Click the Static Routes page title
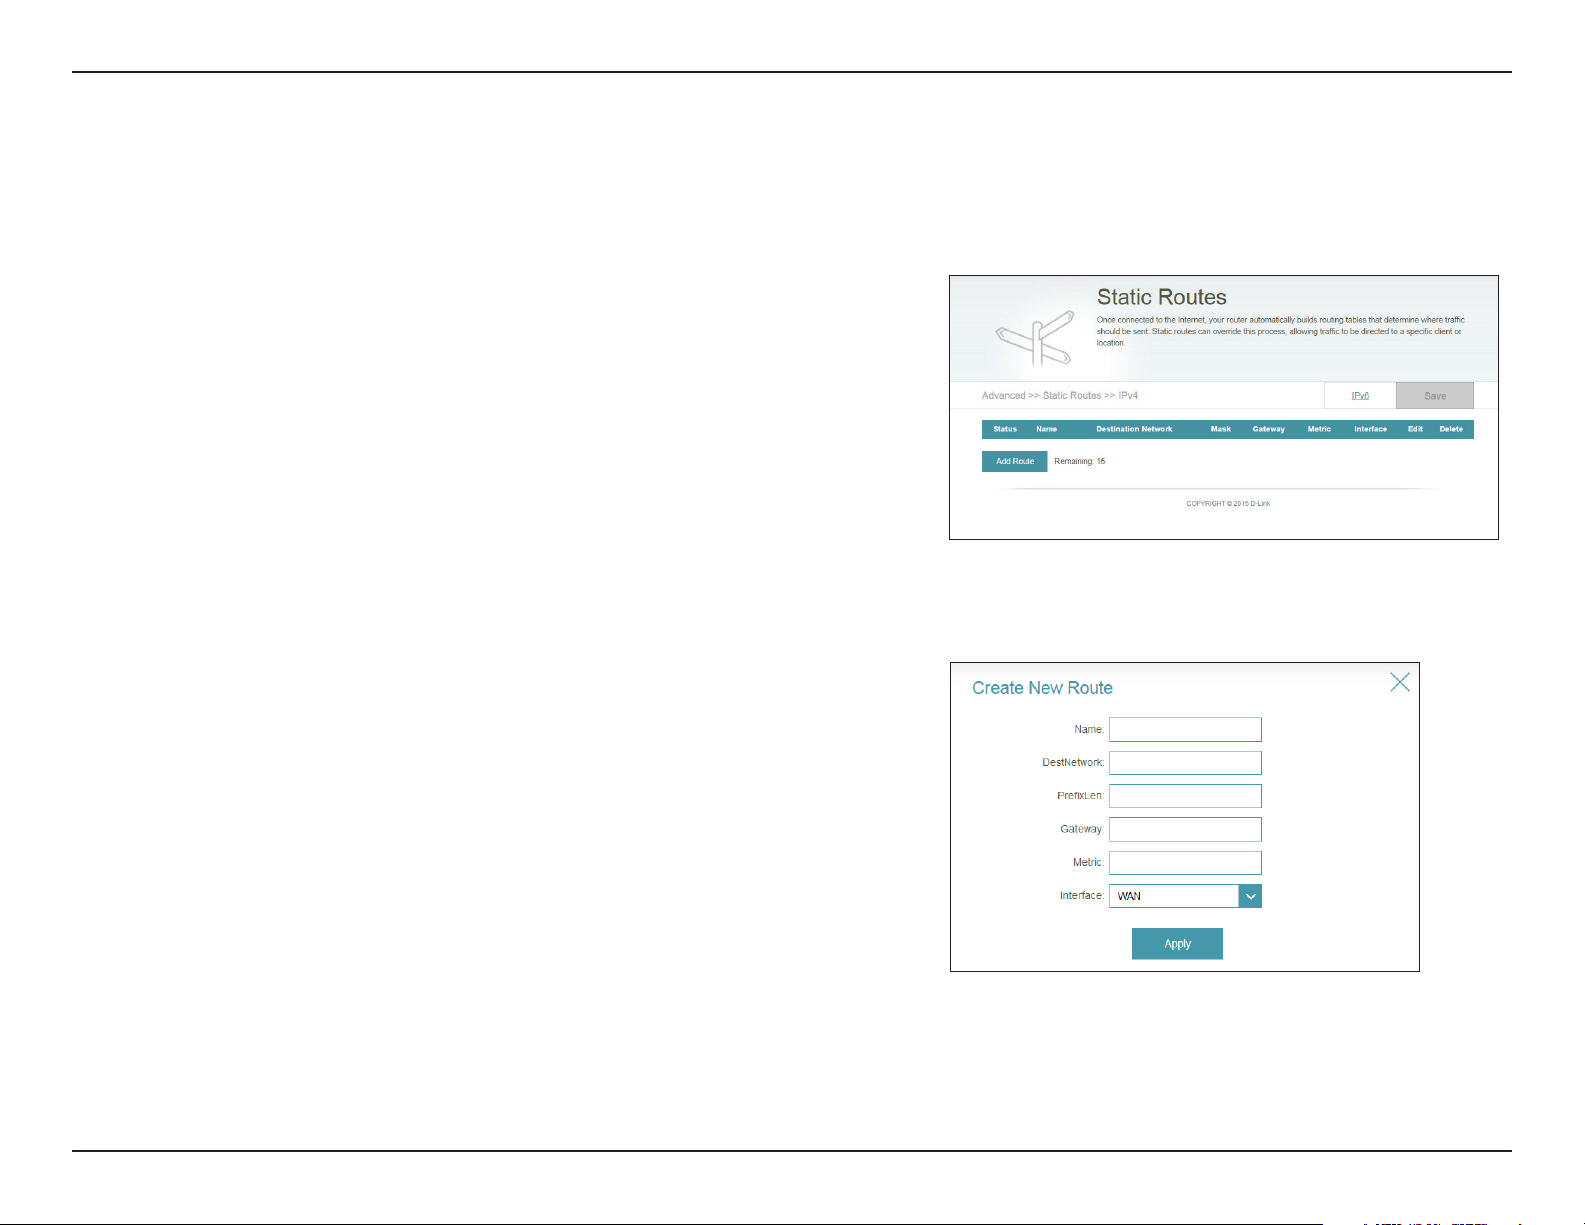1585x1225 pixels. [1161, 297]
